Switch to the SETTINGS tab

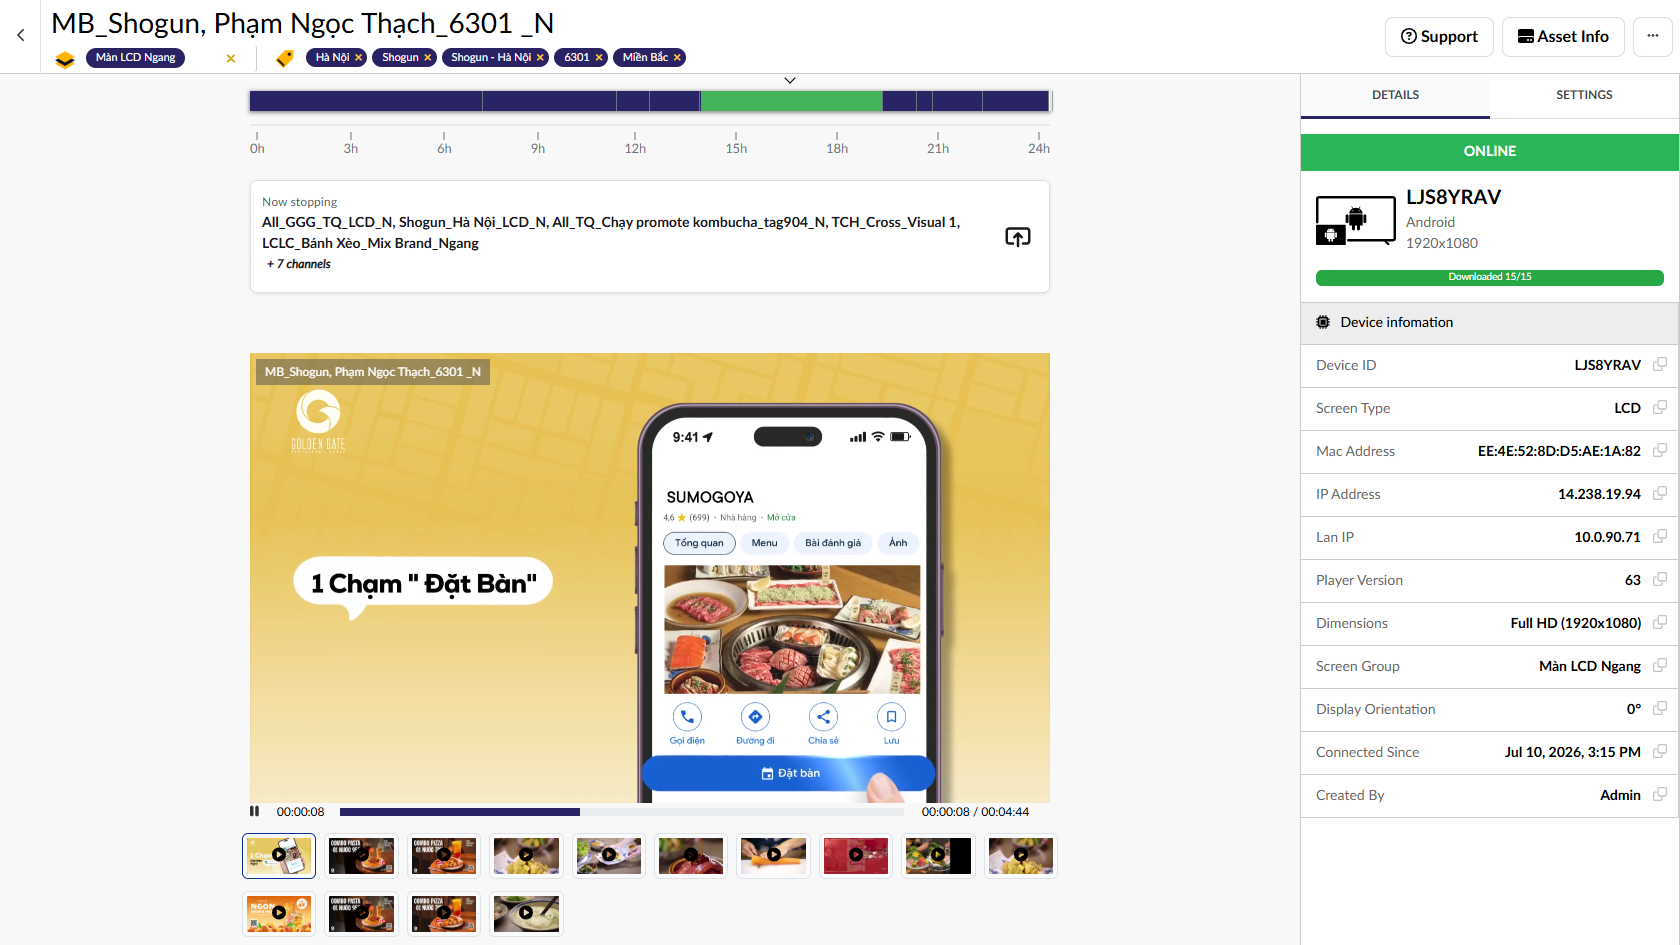(x=1584, y=95)
